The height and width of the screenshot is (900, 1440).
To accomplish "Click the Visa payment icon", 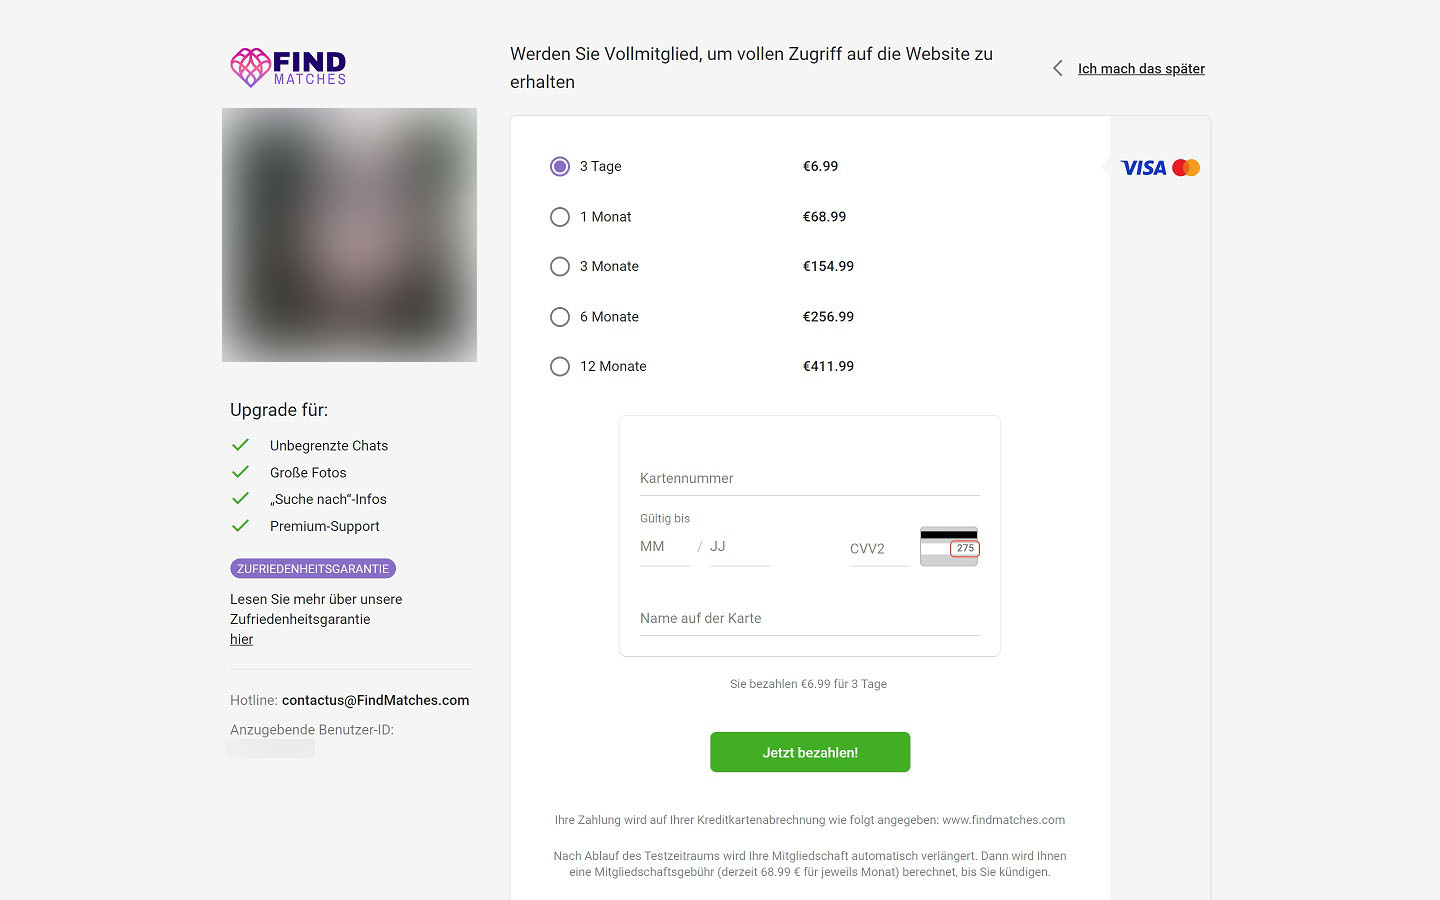I will (x=1143, y=167).
